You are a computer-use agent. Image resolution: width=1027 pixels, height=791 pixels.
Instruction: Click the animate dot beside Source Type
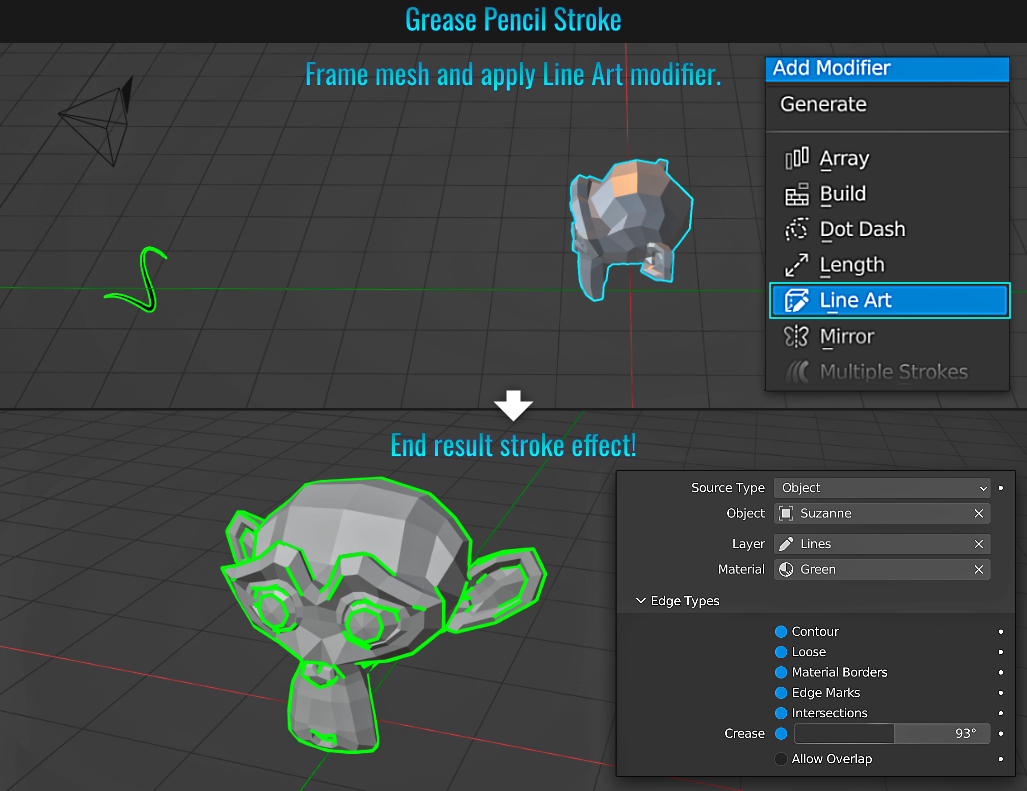click(1001, 488)
